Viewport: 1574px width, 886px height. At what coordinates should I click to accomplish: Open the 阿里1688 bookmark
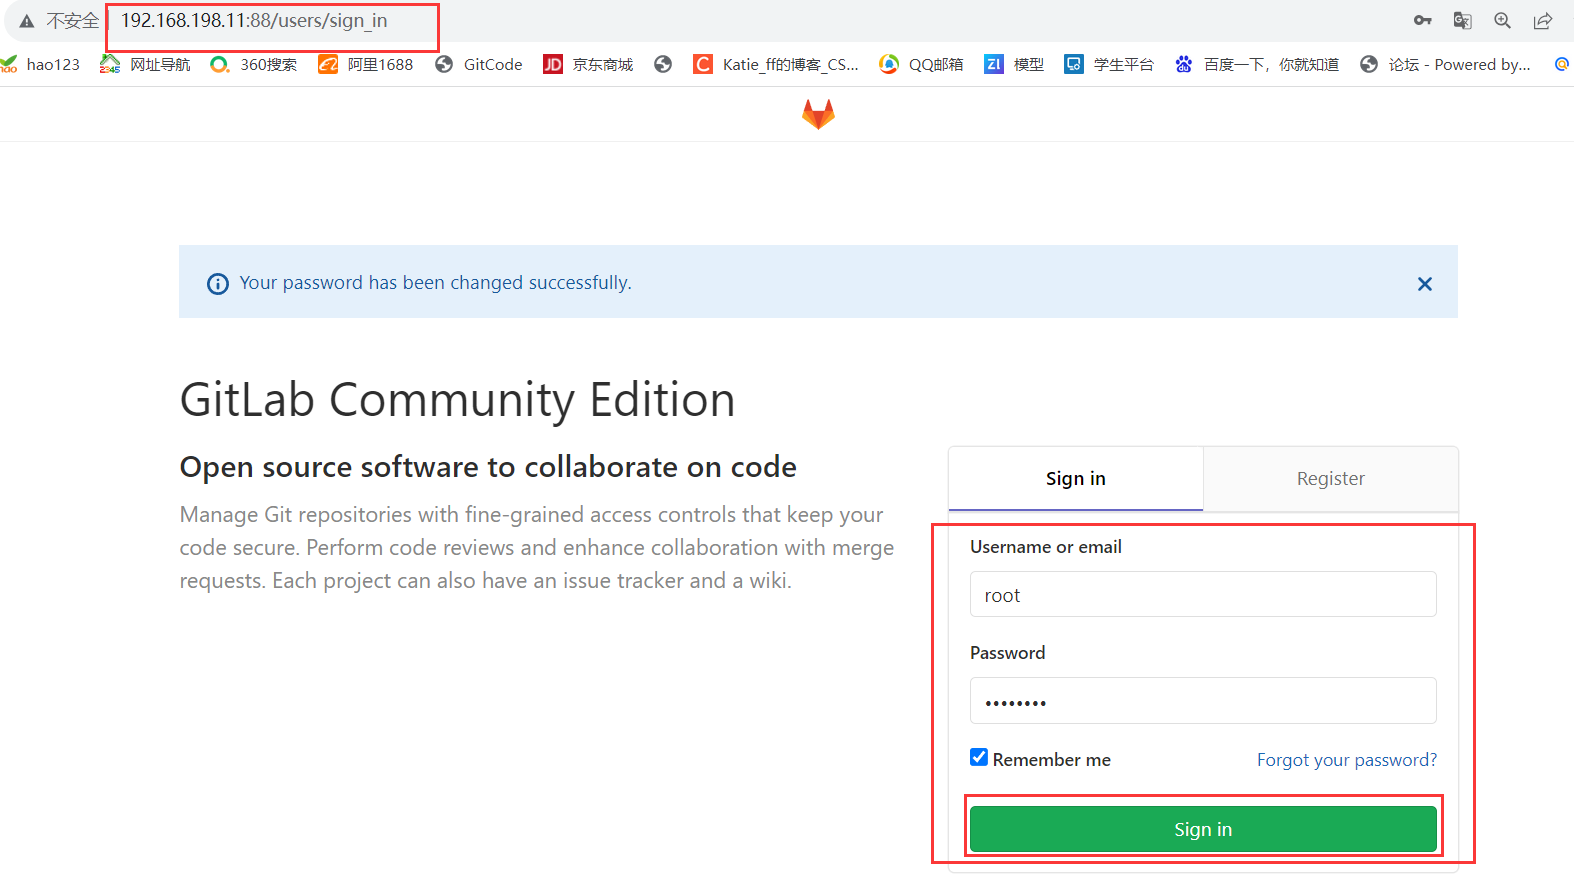(365, 64)
